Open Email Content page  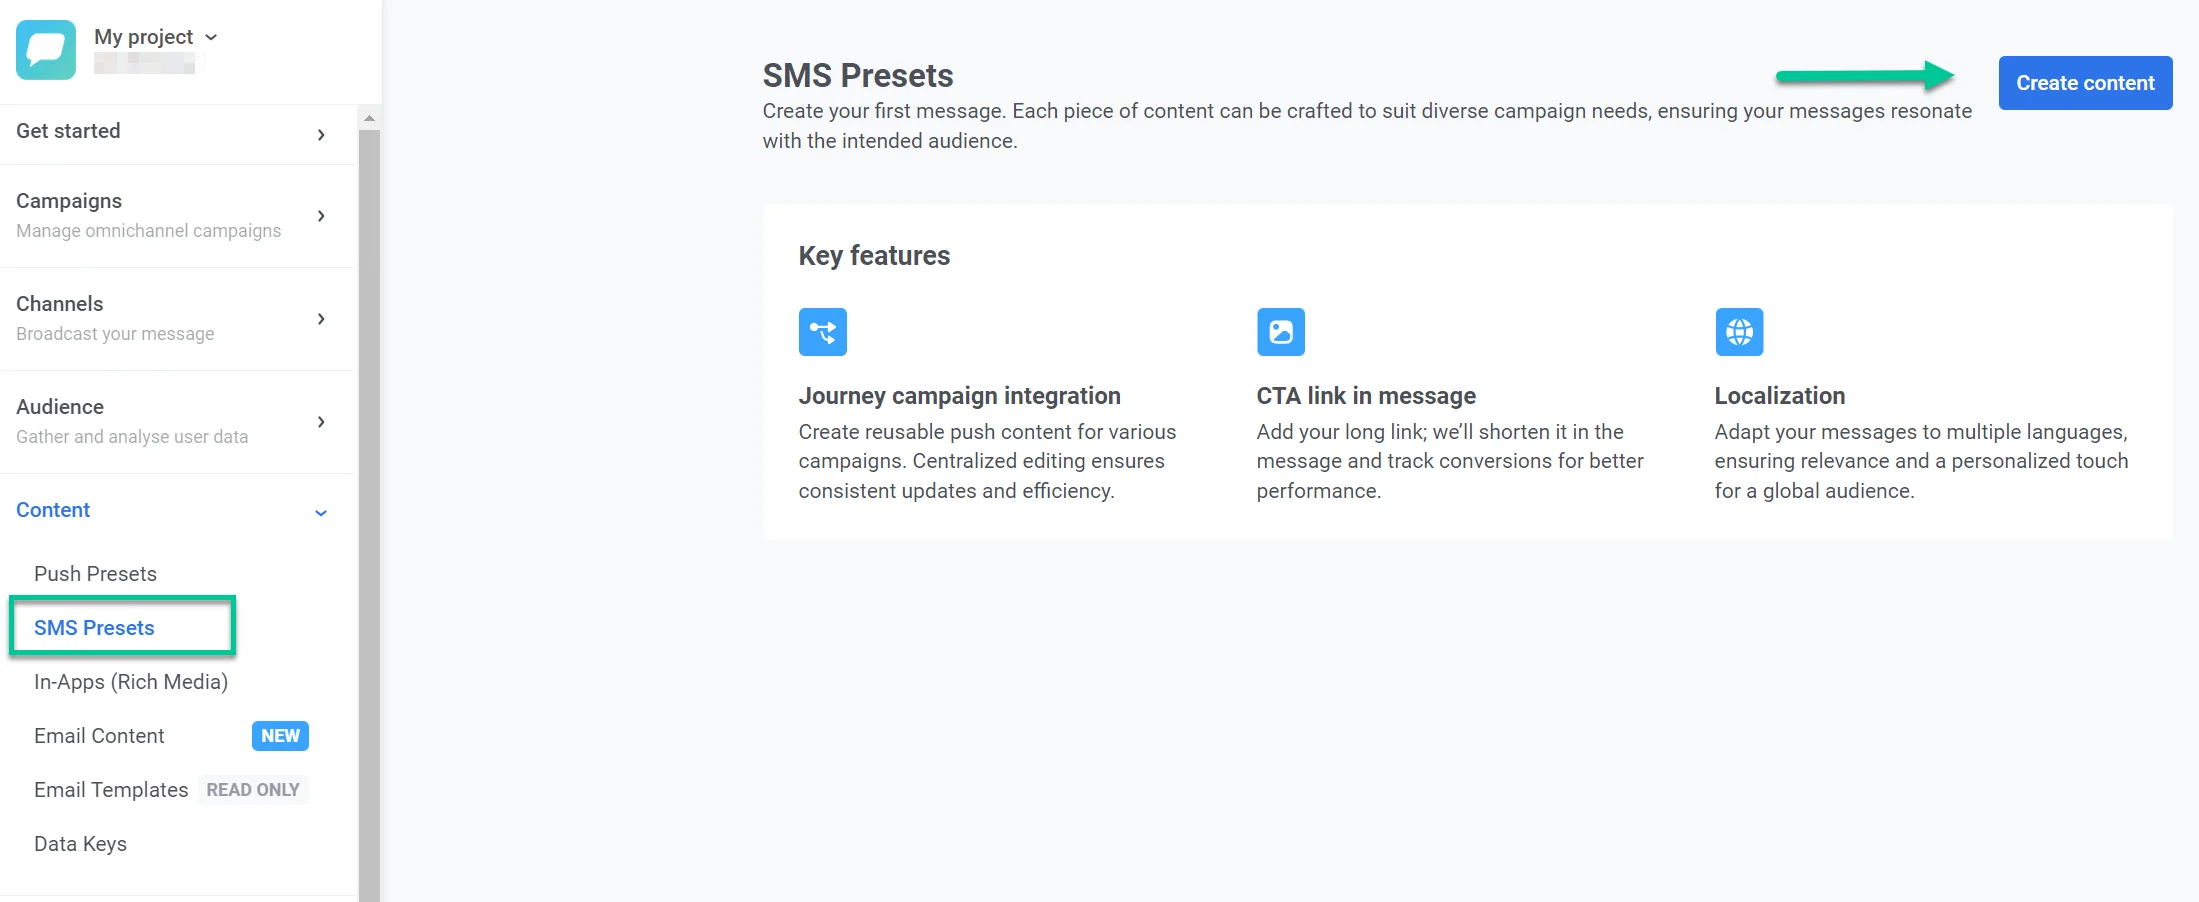point(99,736)
